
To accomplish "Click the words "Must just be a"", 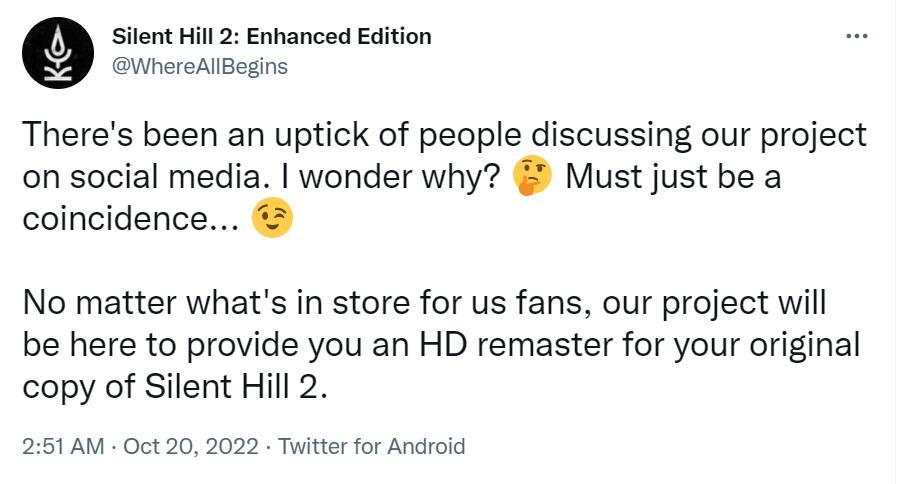I will (x=672, y=178).
